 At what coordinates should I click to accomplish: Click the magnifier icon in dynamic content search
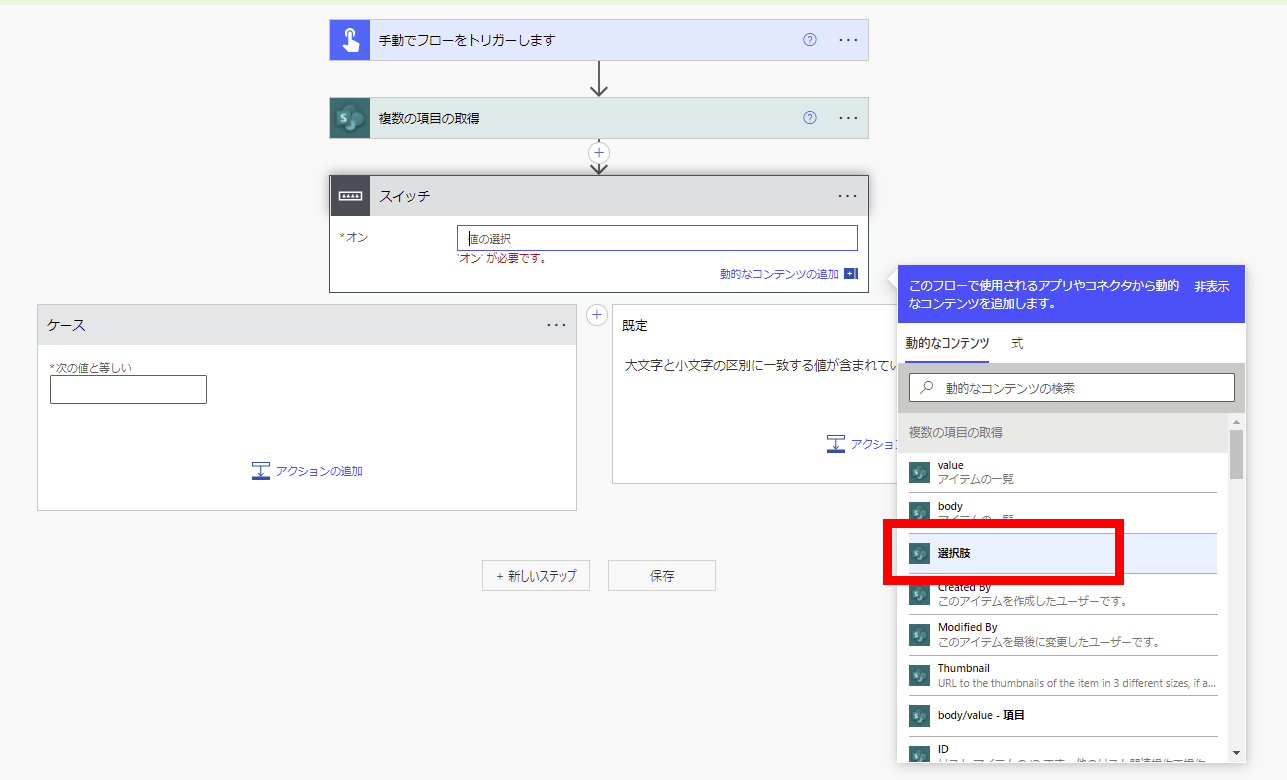[925, 387]
